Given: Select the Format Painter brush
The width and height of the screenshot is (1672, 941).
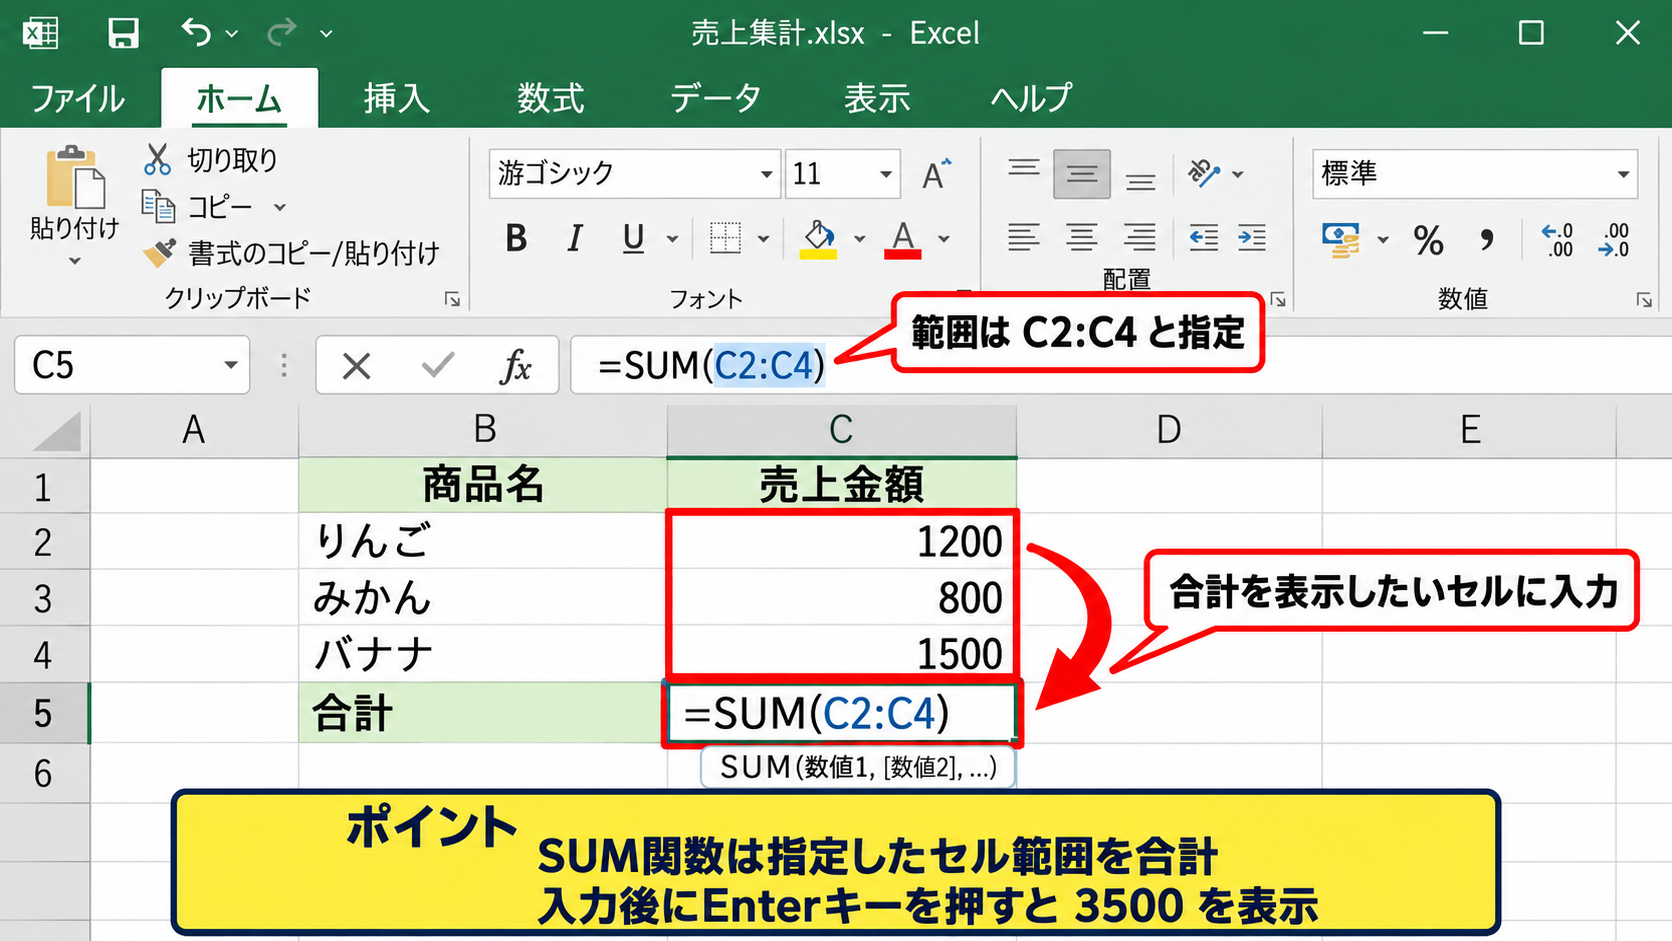Looking at the screenshot, I should pos(159,253).
